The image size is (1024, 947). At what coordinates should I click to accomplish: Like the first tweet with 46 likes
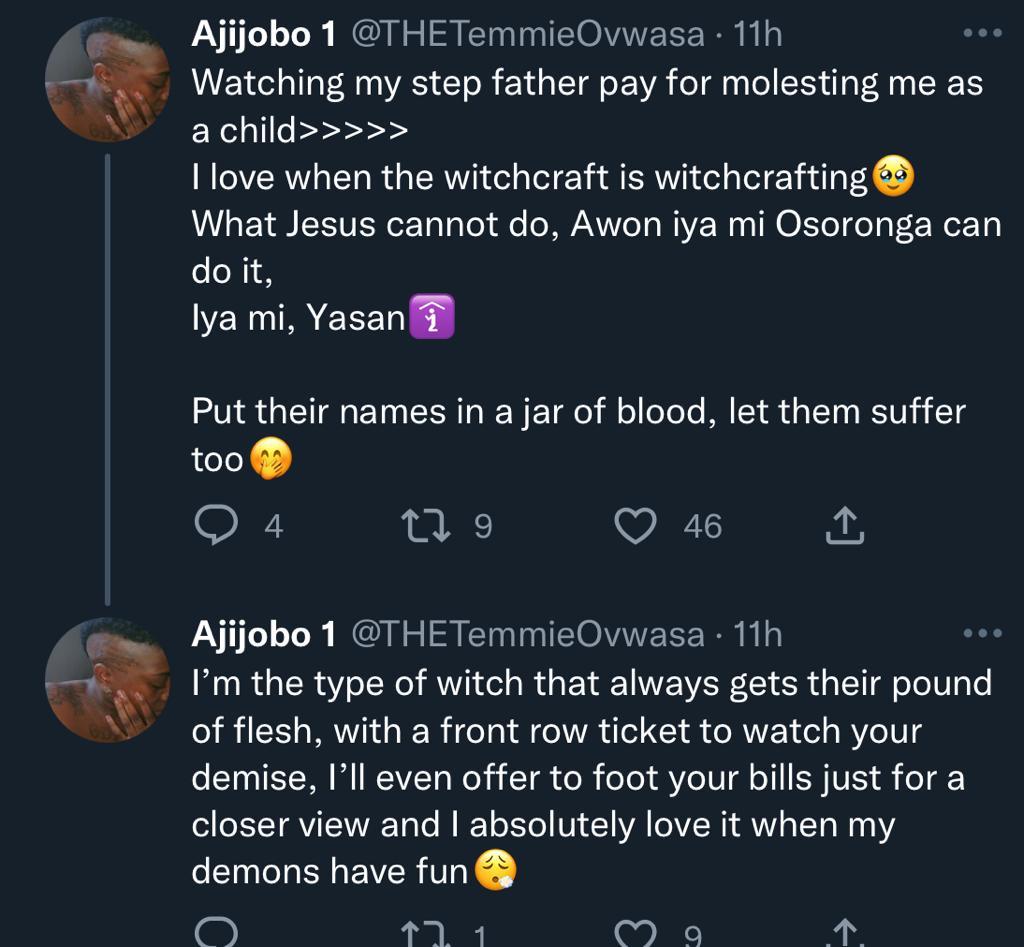[634, 526]
